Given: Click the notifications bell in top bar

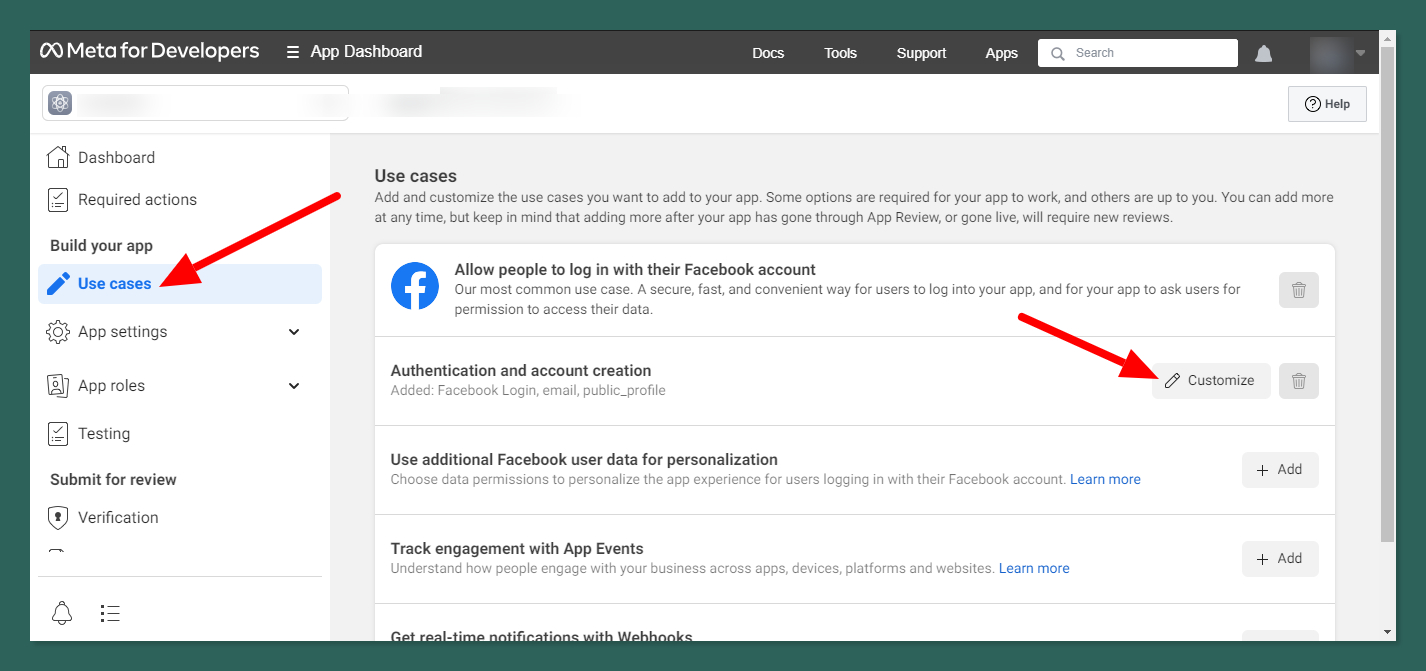Looking at the screenshot, I should click(1264, 54).
